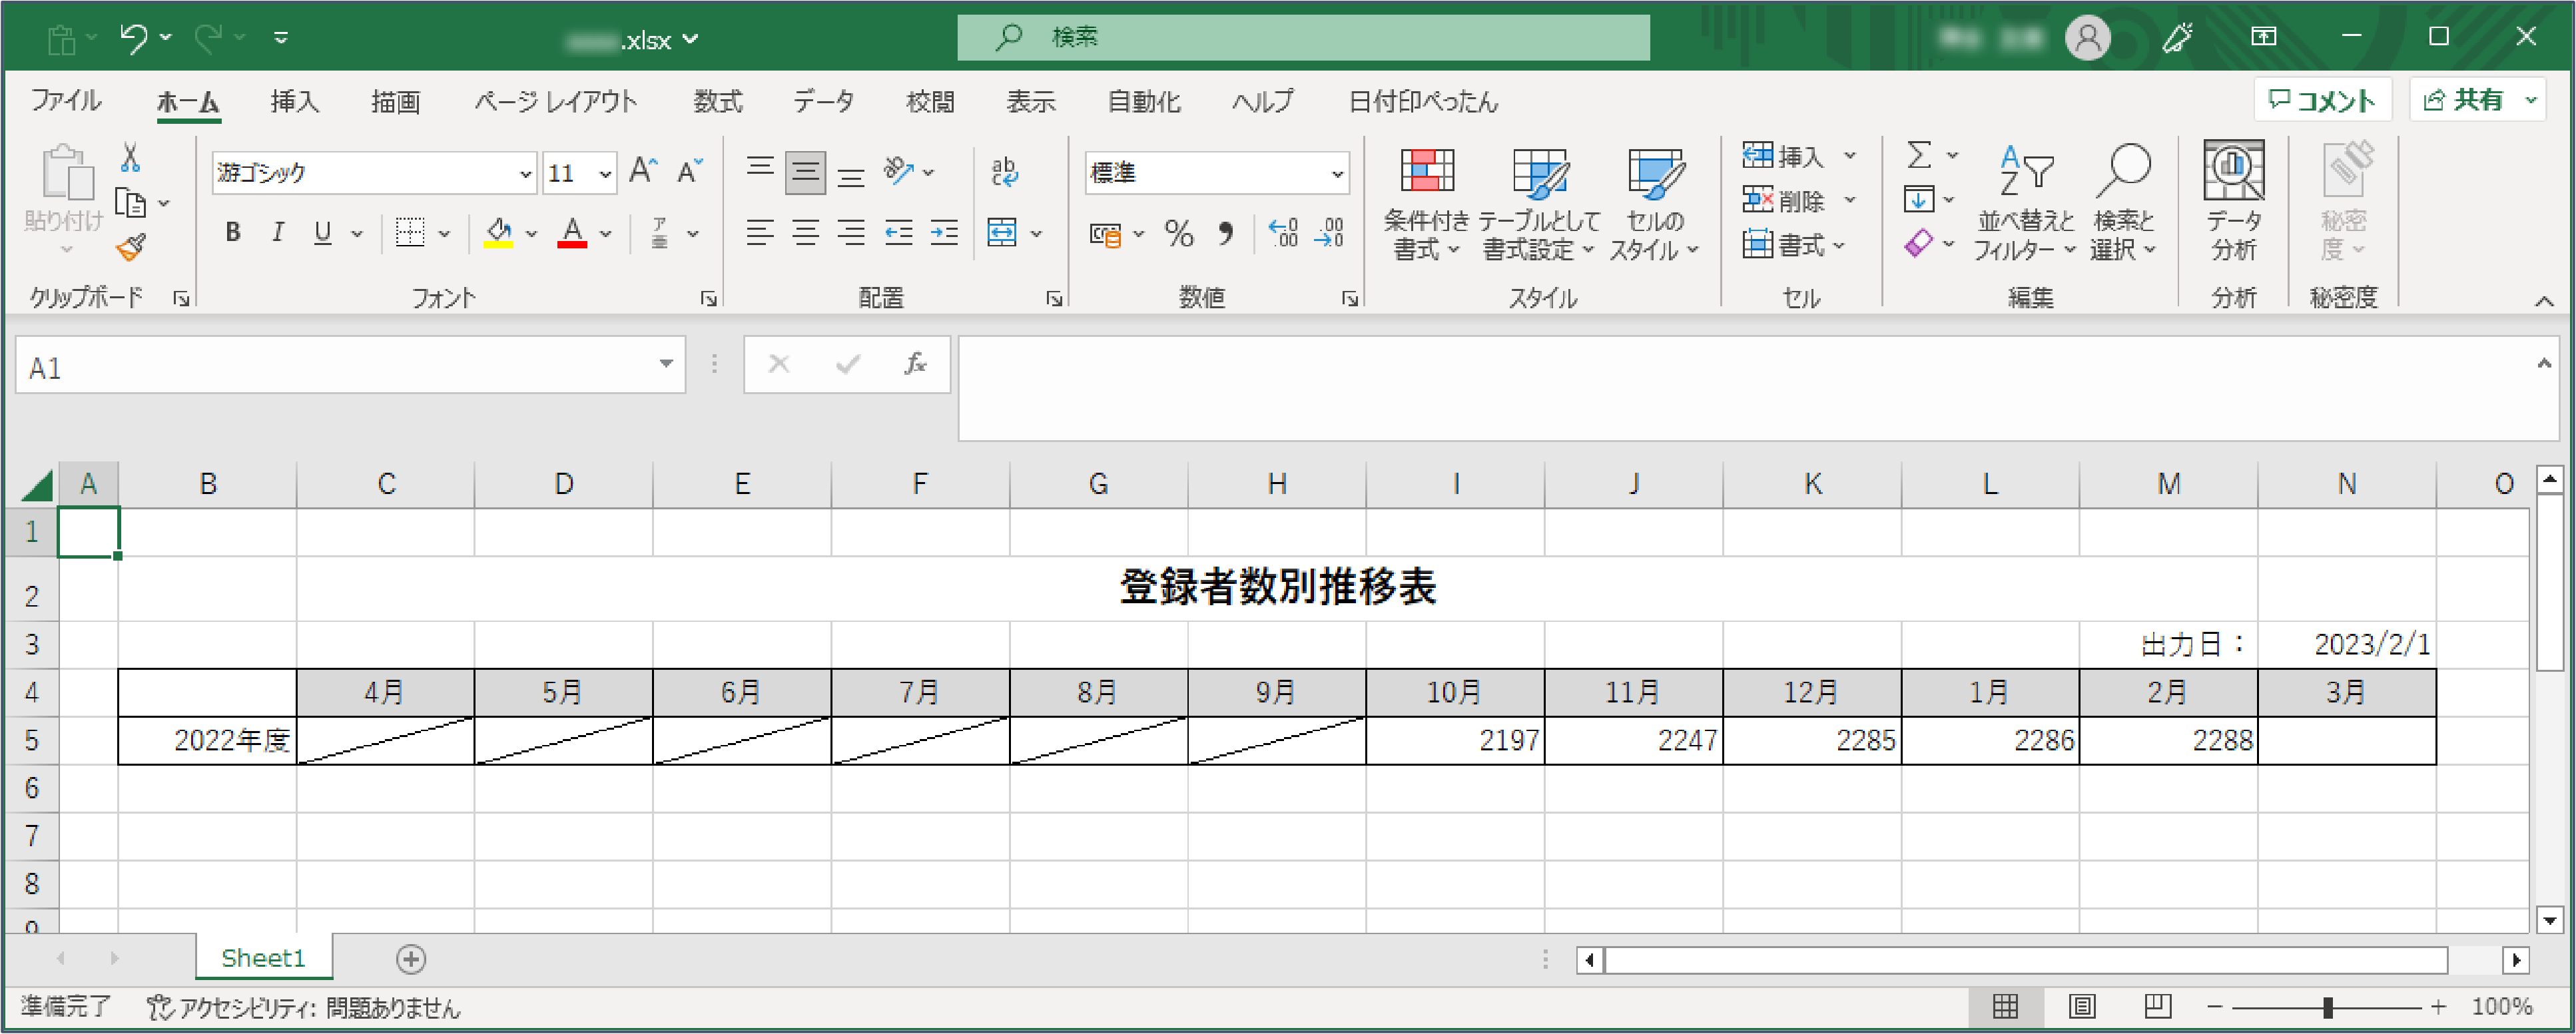
Task: Click the Undo icon in title bar
Action: pos(133,38)
